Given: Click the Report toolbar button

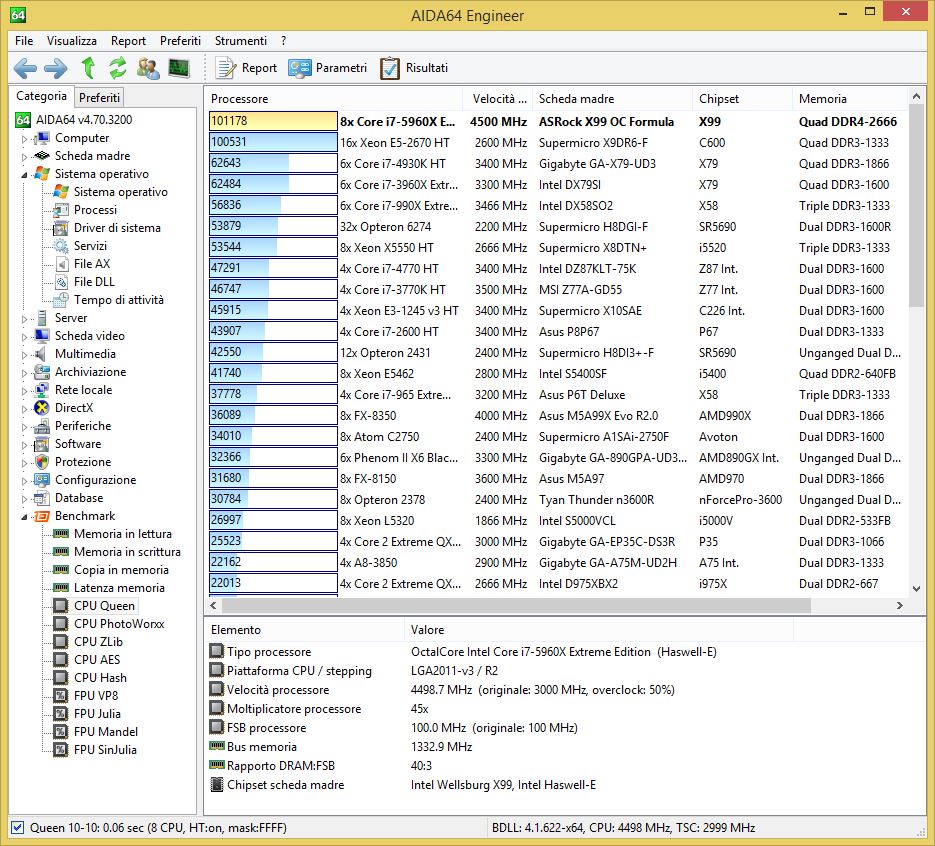Looking at the screenshot, I should pos(247,68).
